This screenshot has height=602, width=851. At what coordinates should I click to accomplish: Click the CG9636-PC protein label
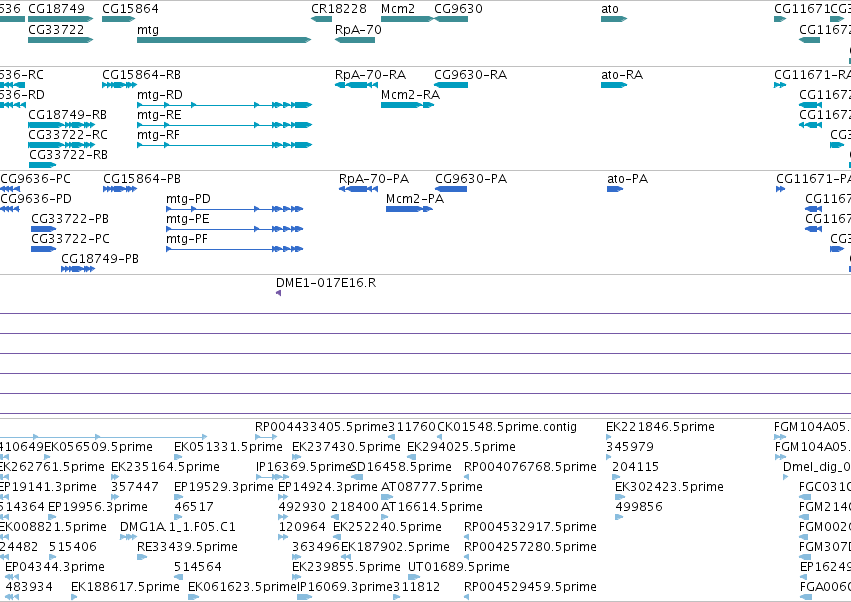(x=36, y=179)
